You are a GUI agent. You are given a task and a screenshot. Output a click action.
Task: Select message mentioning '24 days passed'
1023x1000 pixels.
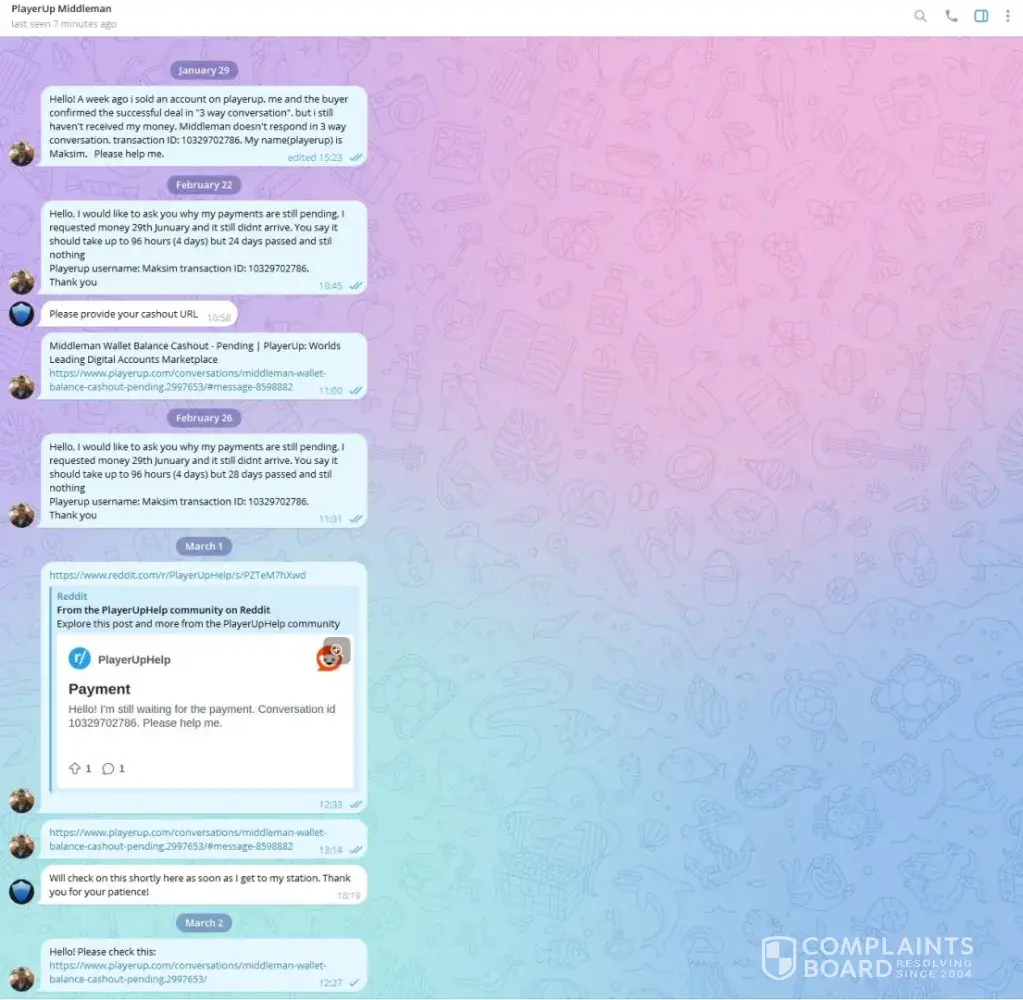(203, 247)
